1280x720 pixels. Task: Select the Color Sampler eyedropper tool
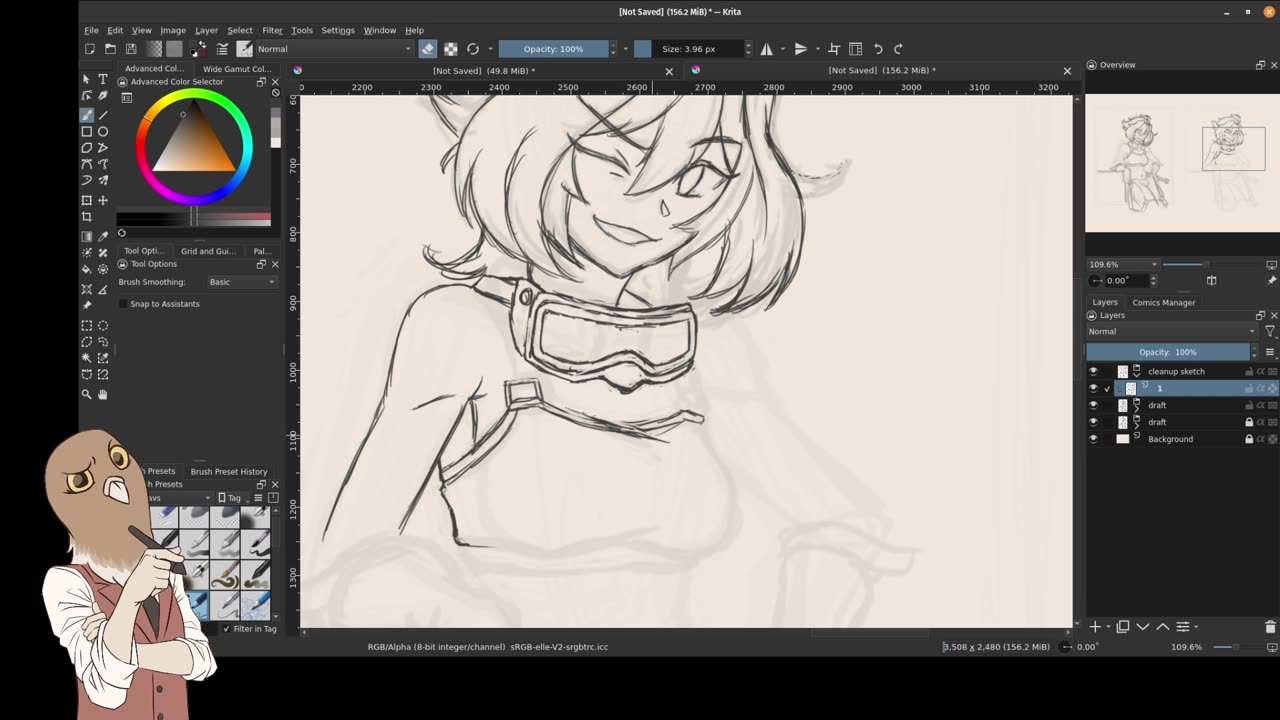[x=103, y=236]
